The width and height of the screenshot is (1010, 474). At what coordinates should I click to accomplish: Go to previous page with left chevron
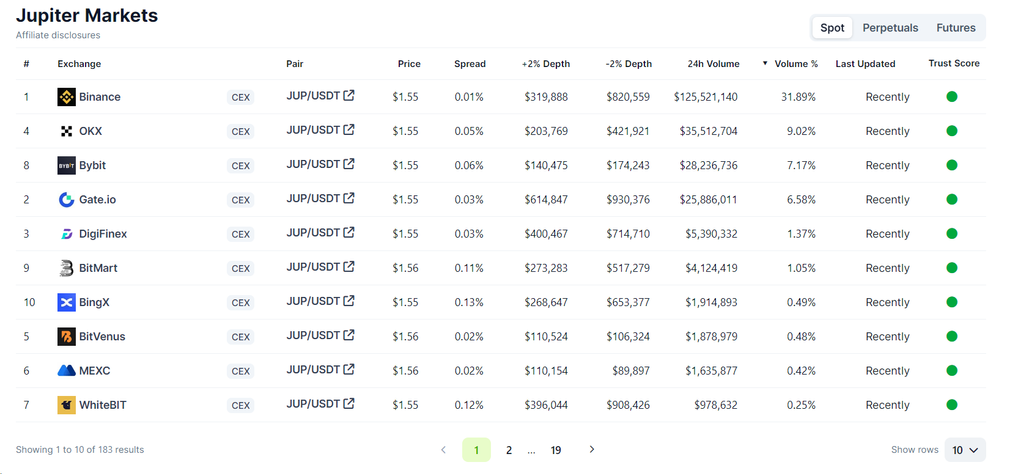tap(444, 450)
